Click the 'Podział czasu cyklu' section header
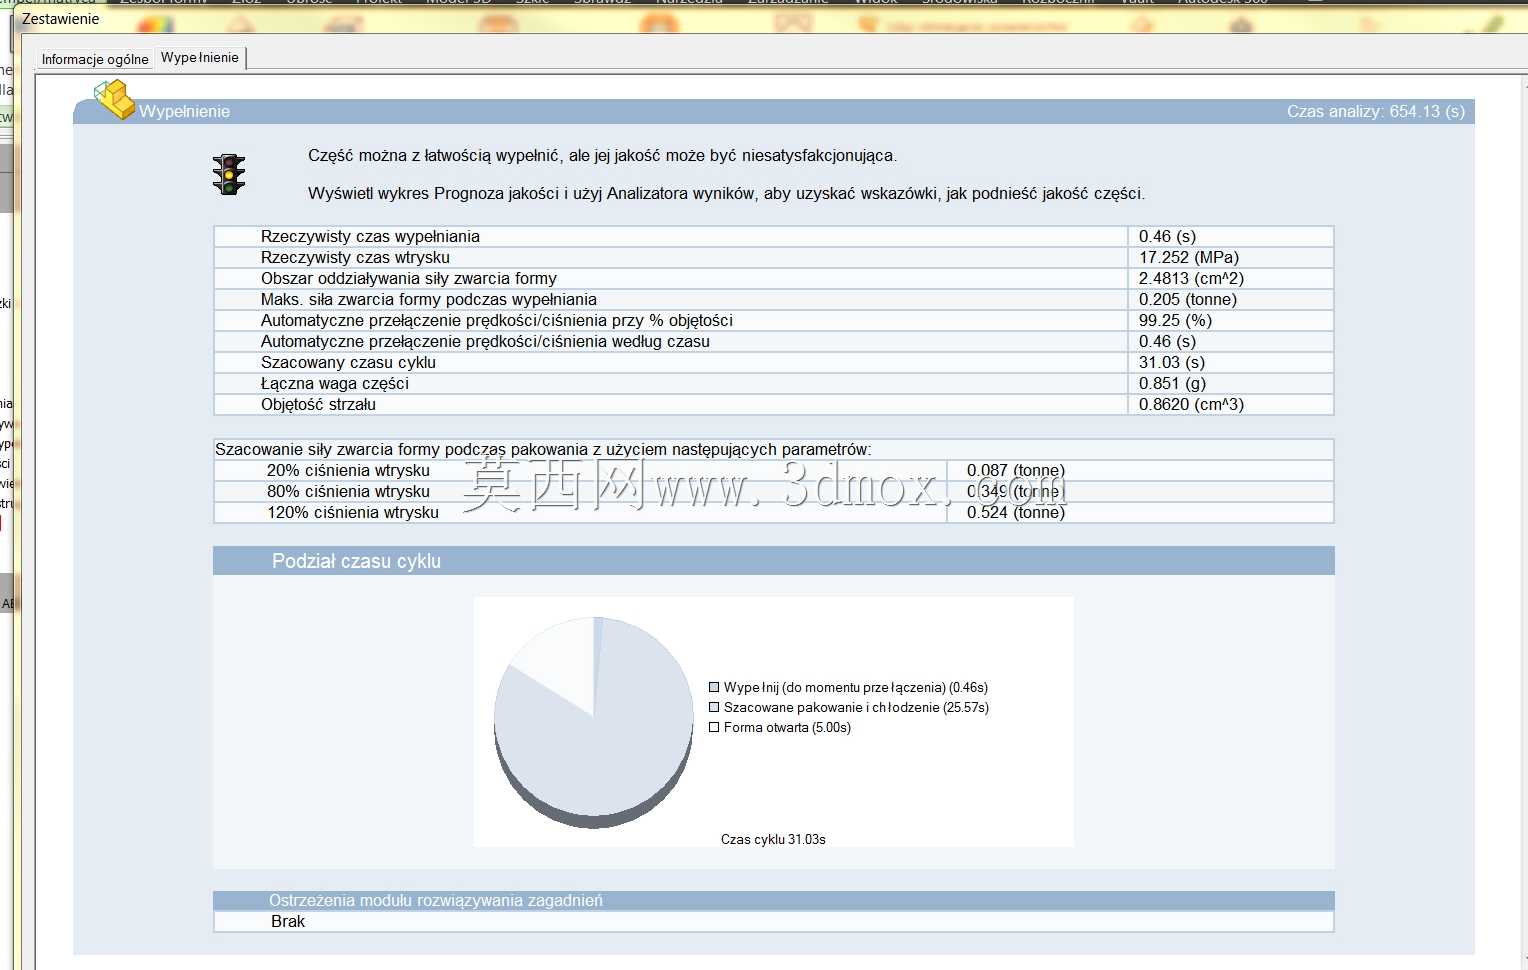 tap(773, 561)
